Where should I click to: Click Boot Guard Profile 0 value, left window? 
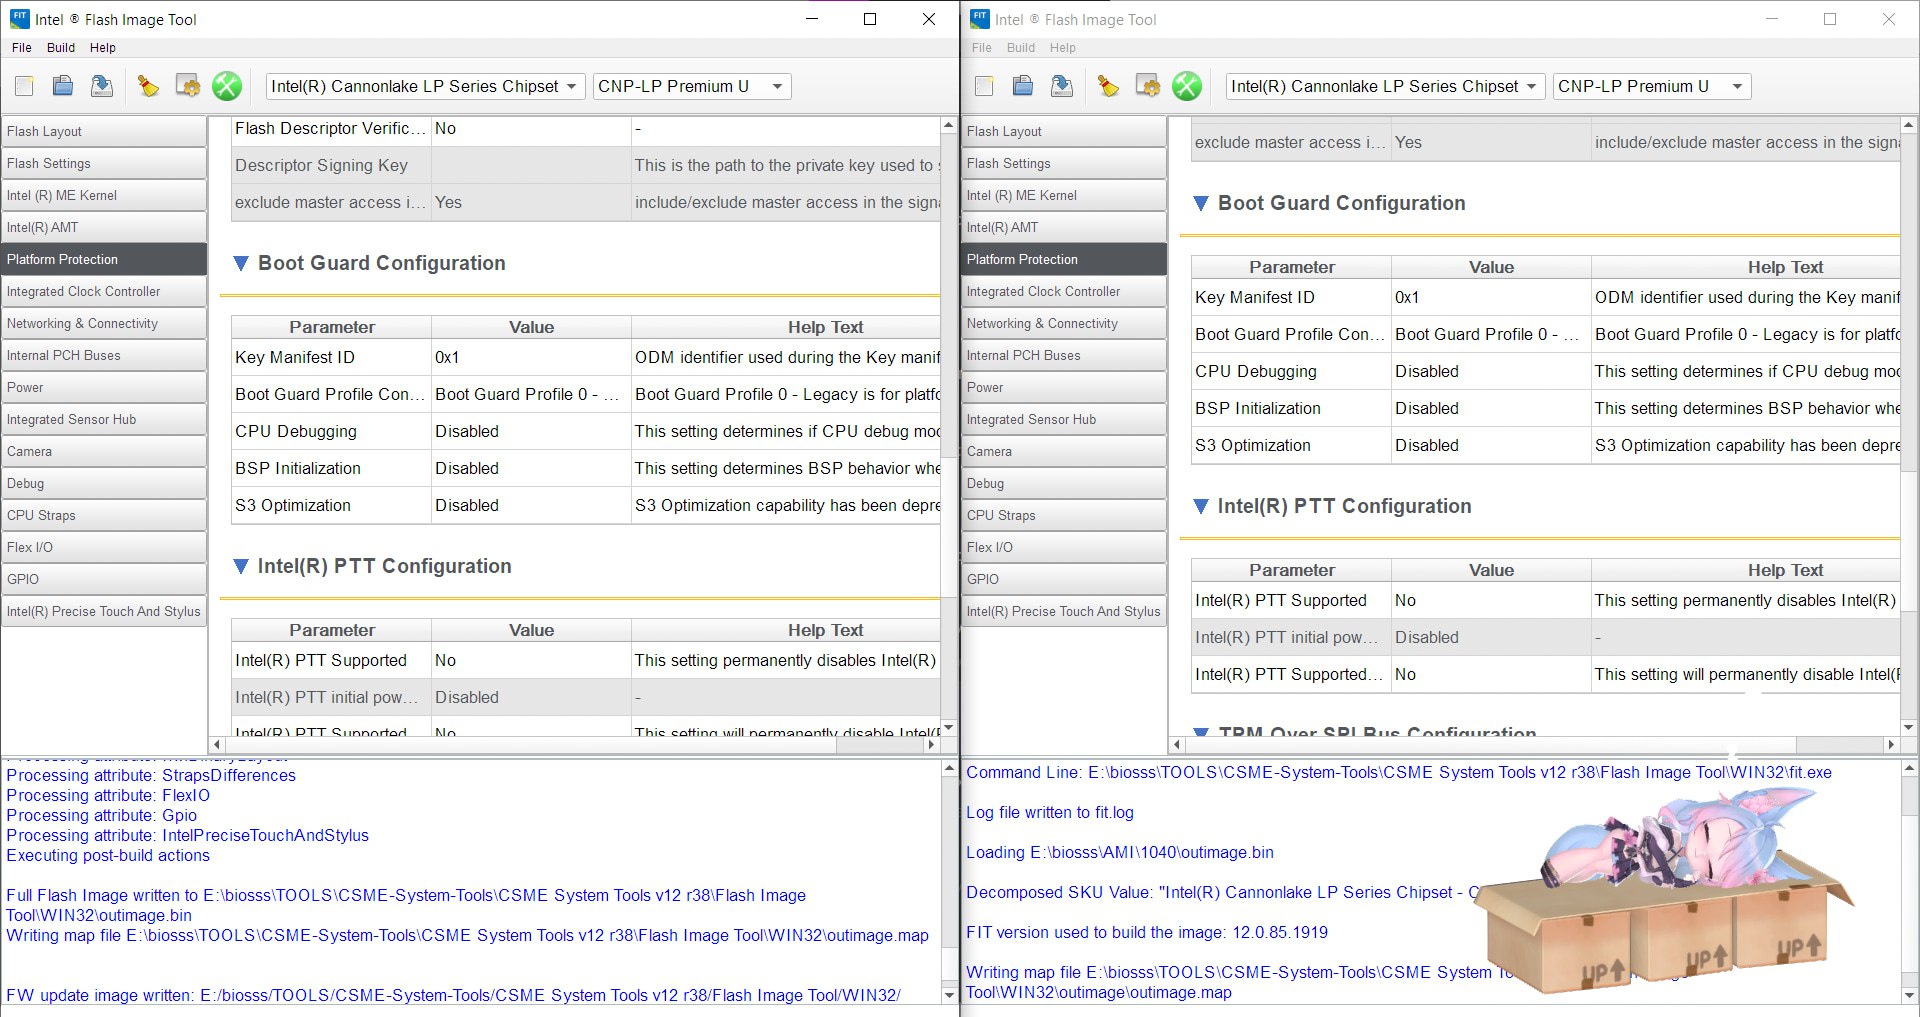pos(531,394)
